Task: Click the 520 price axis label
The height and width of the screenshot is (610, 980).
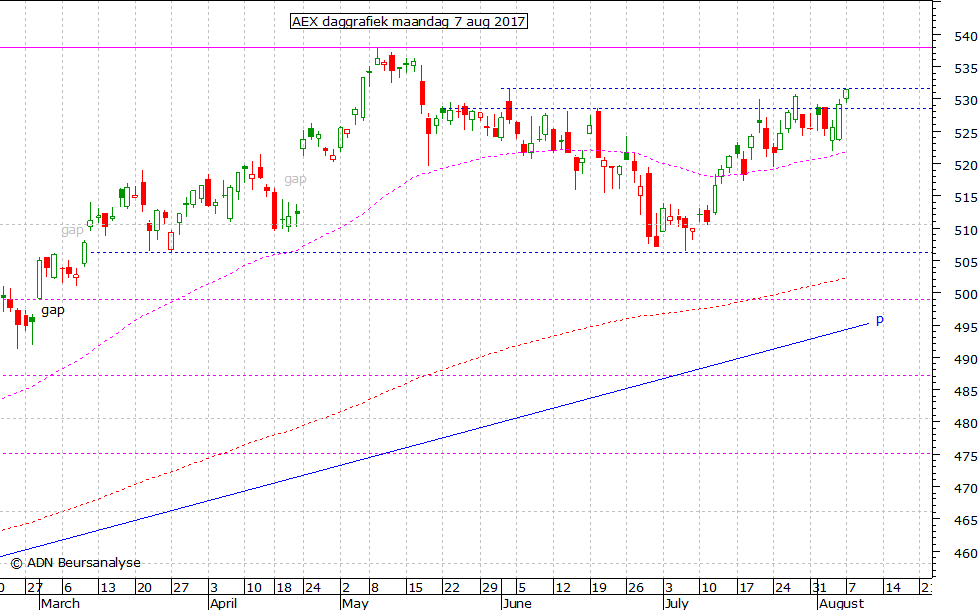Action: click(966, 166)
